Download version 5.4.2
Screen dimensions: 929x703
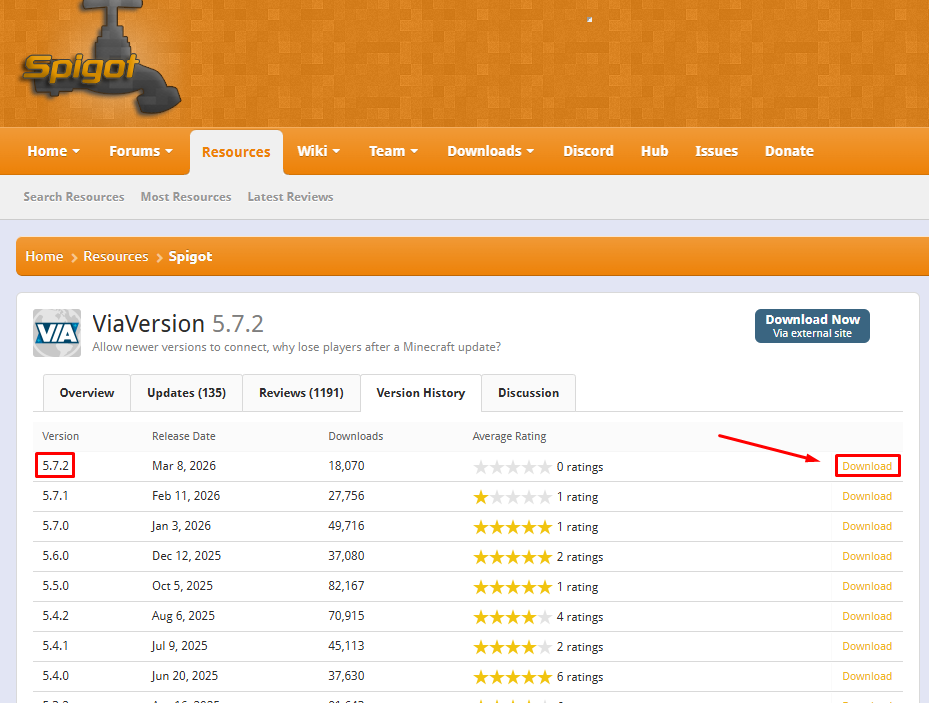(x=867, y=616)
